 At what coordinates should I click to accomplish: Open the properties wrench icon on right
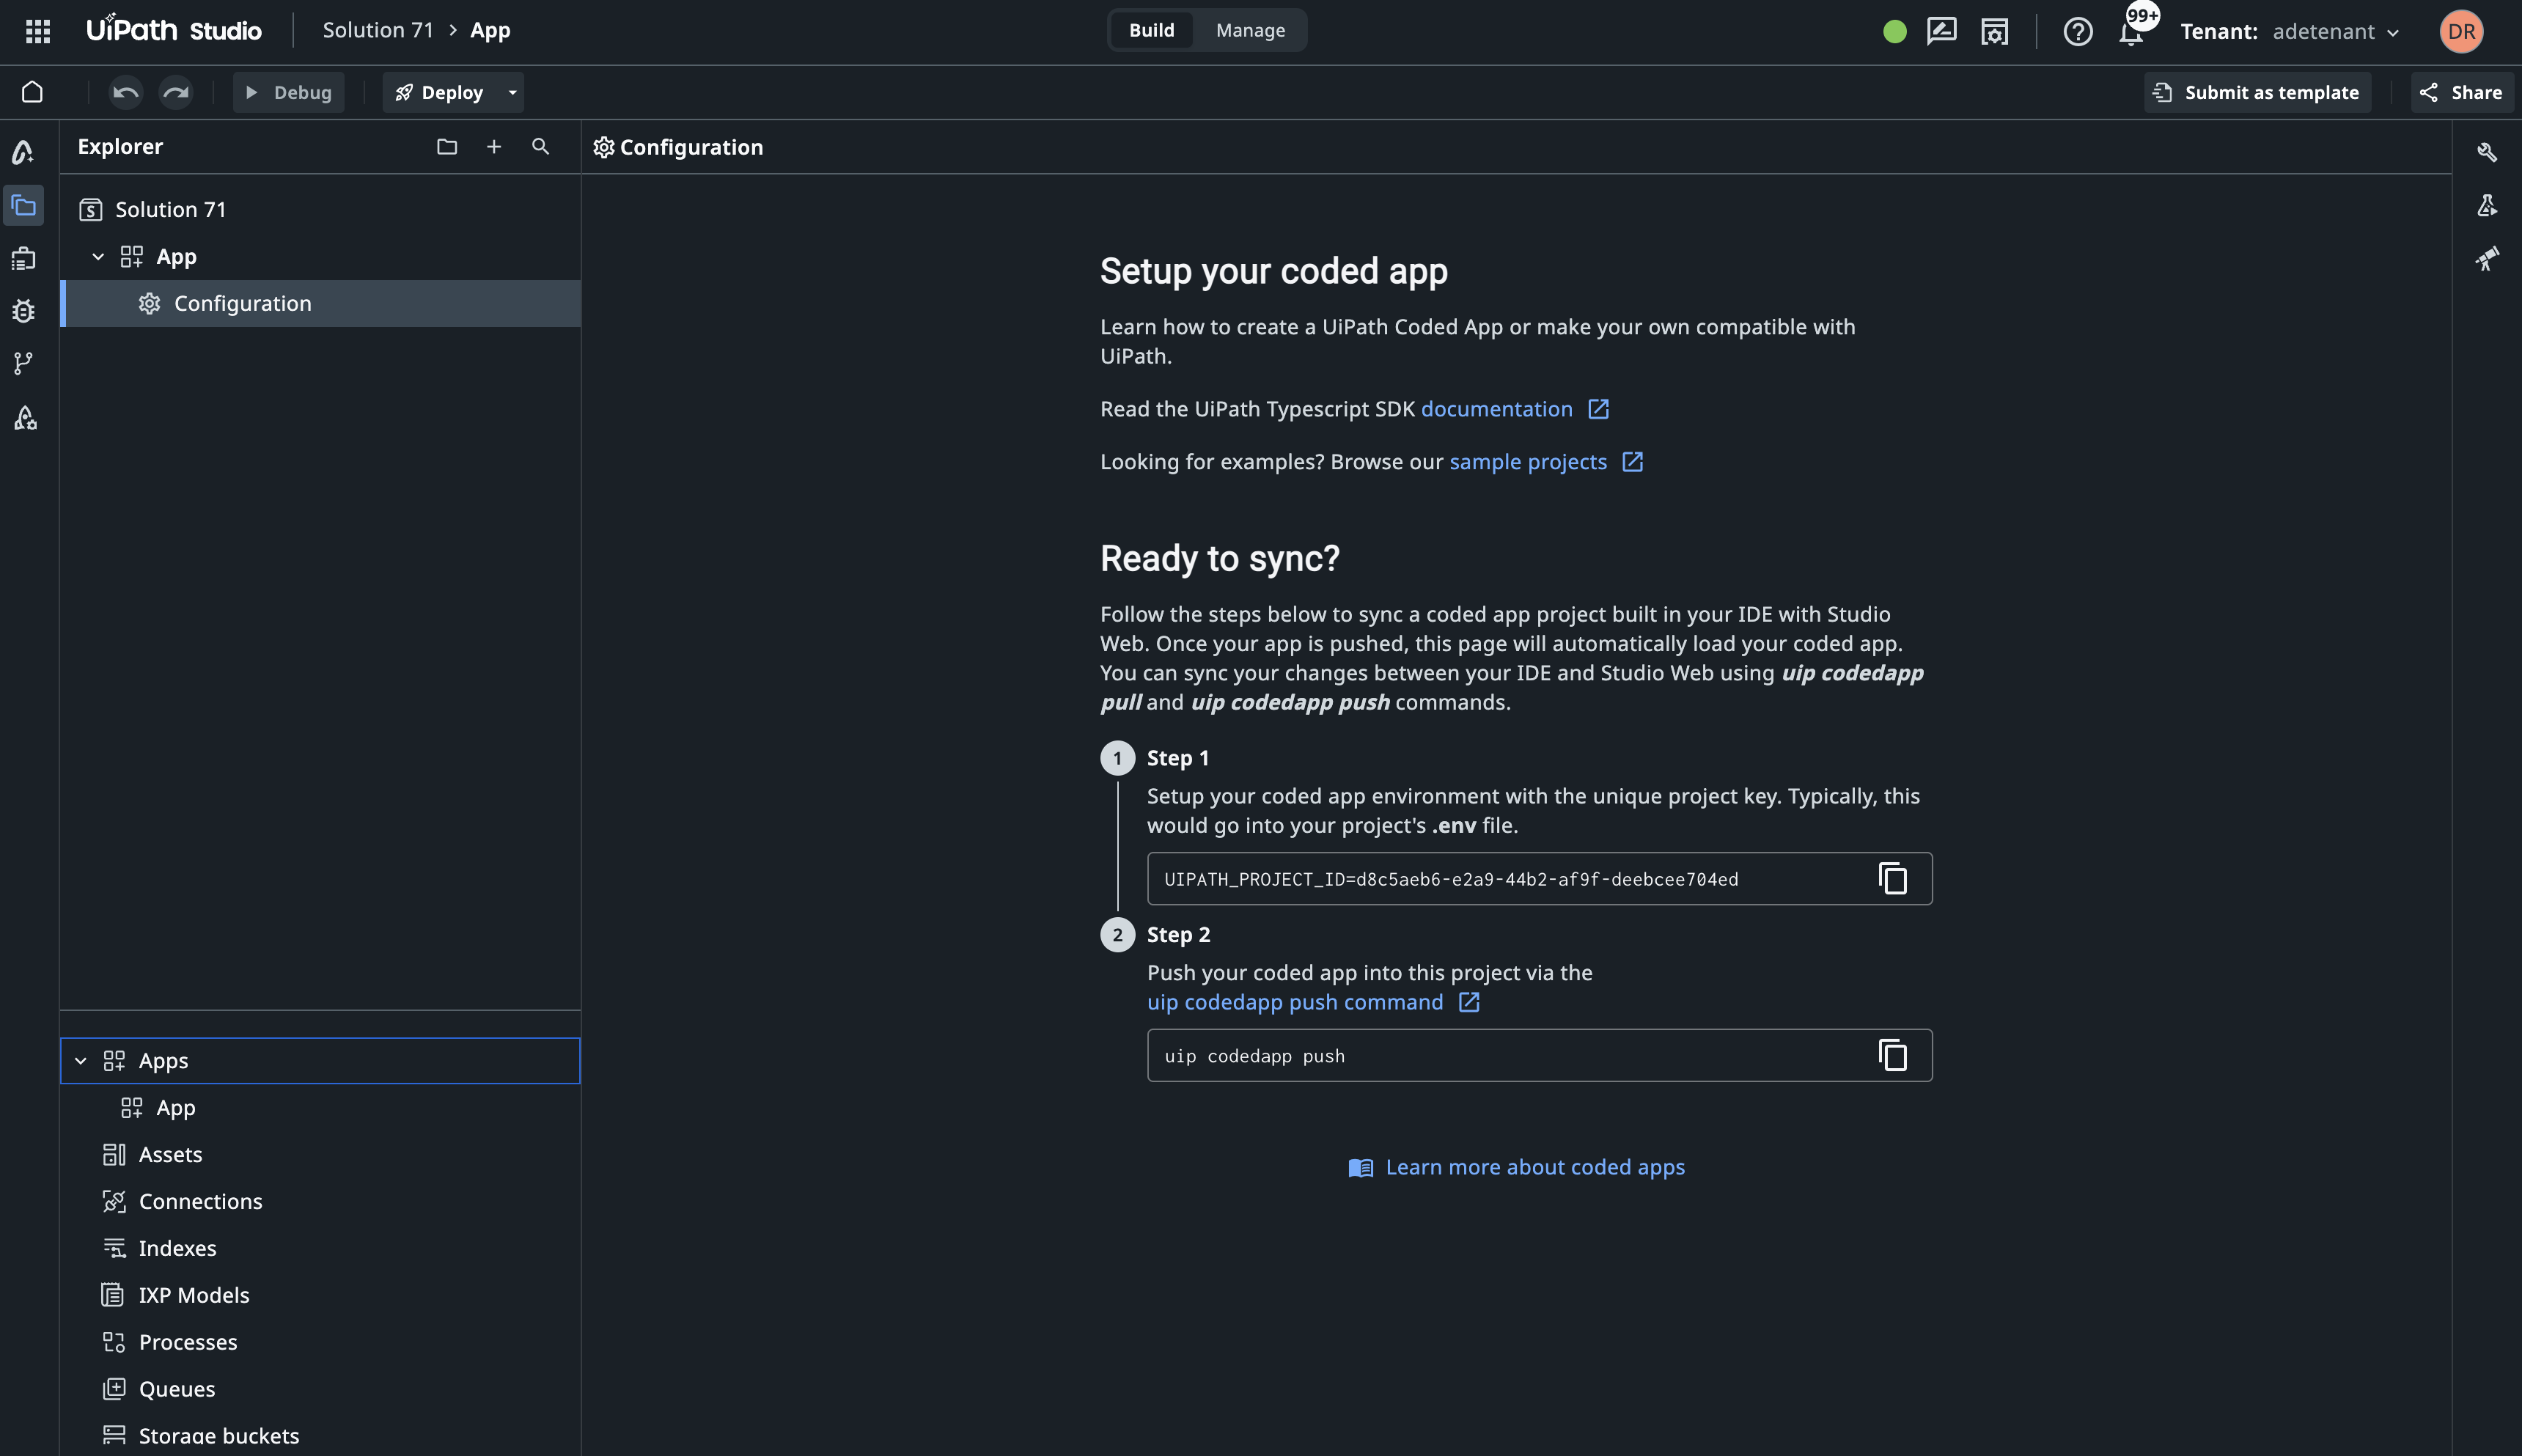click(2487, 152)
